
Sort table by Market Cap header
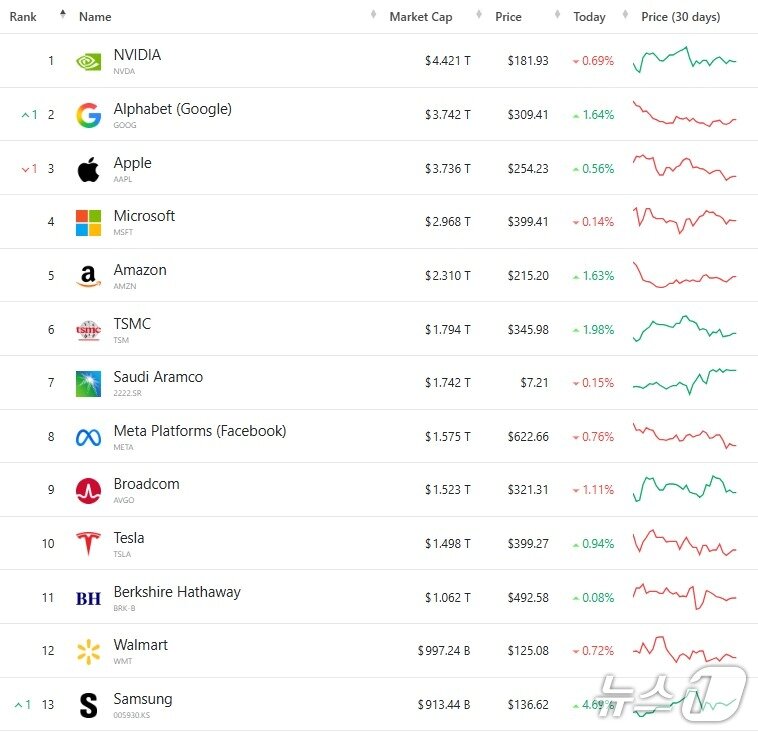tap(420, 17)
